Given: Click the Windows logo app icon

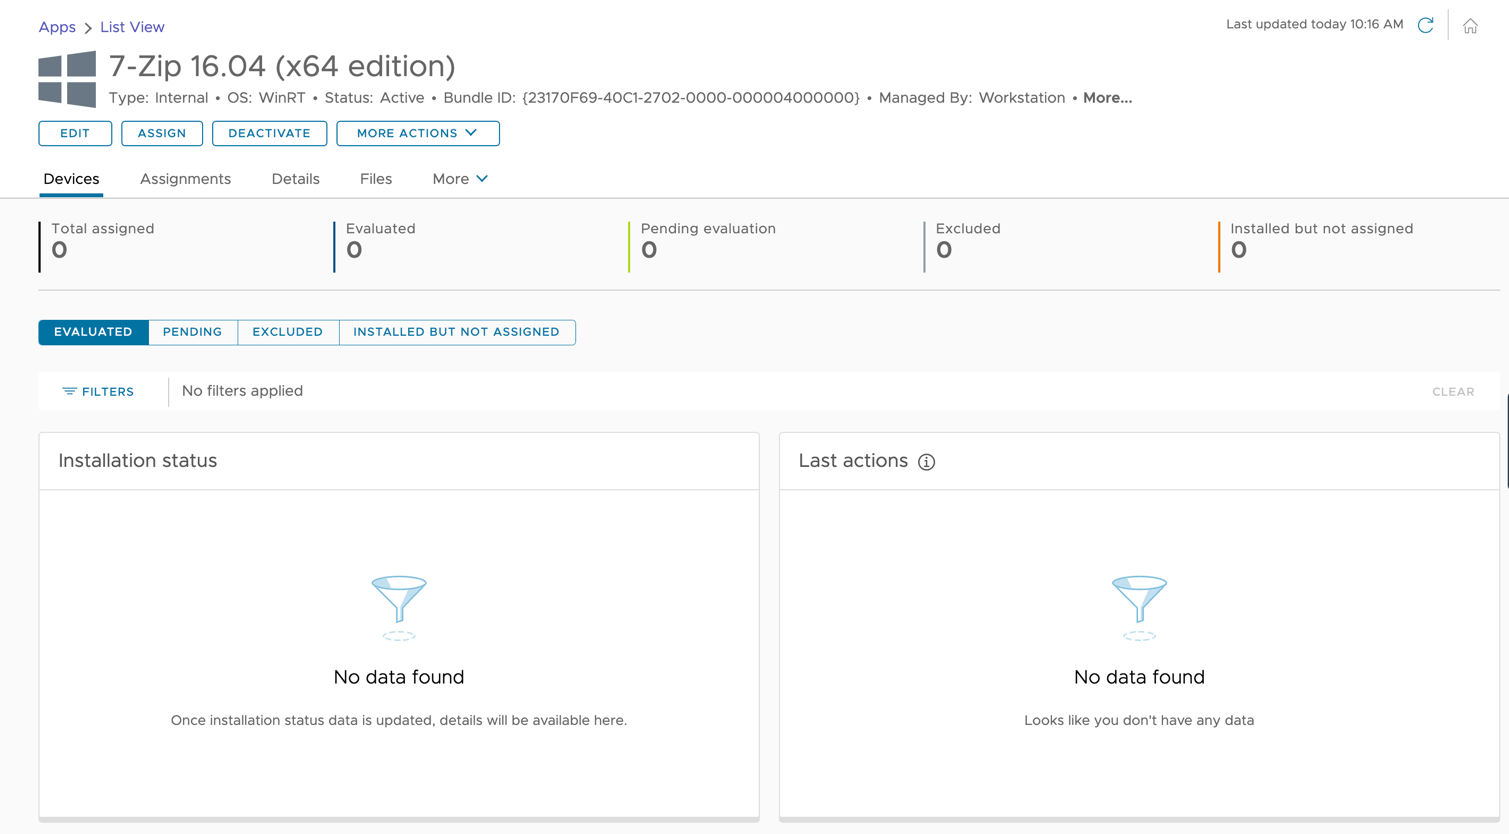Looking at the screenshot, I should point(67,79).
